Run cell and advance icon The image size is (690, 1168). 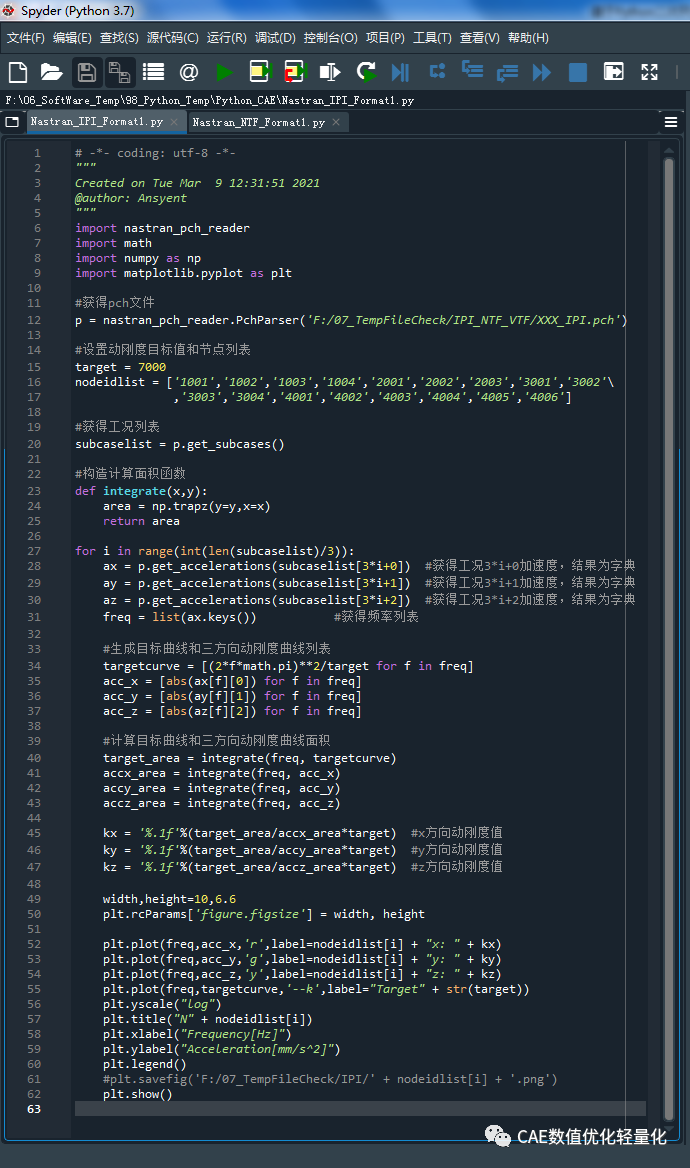click(295, 72)
